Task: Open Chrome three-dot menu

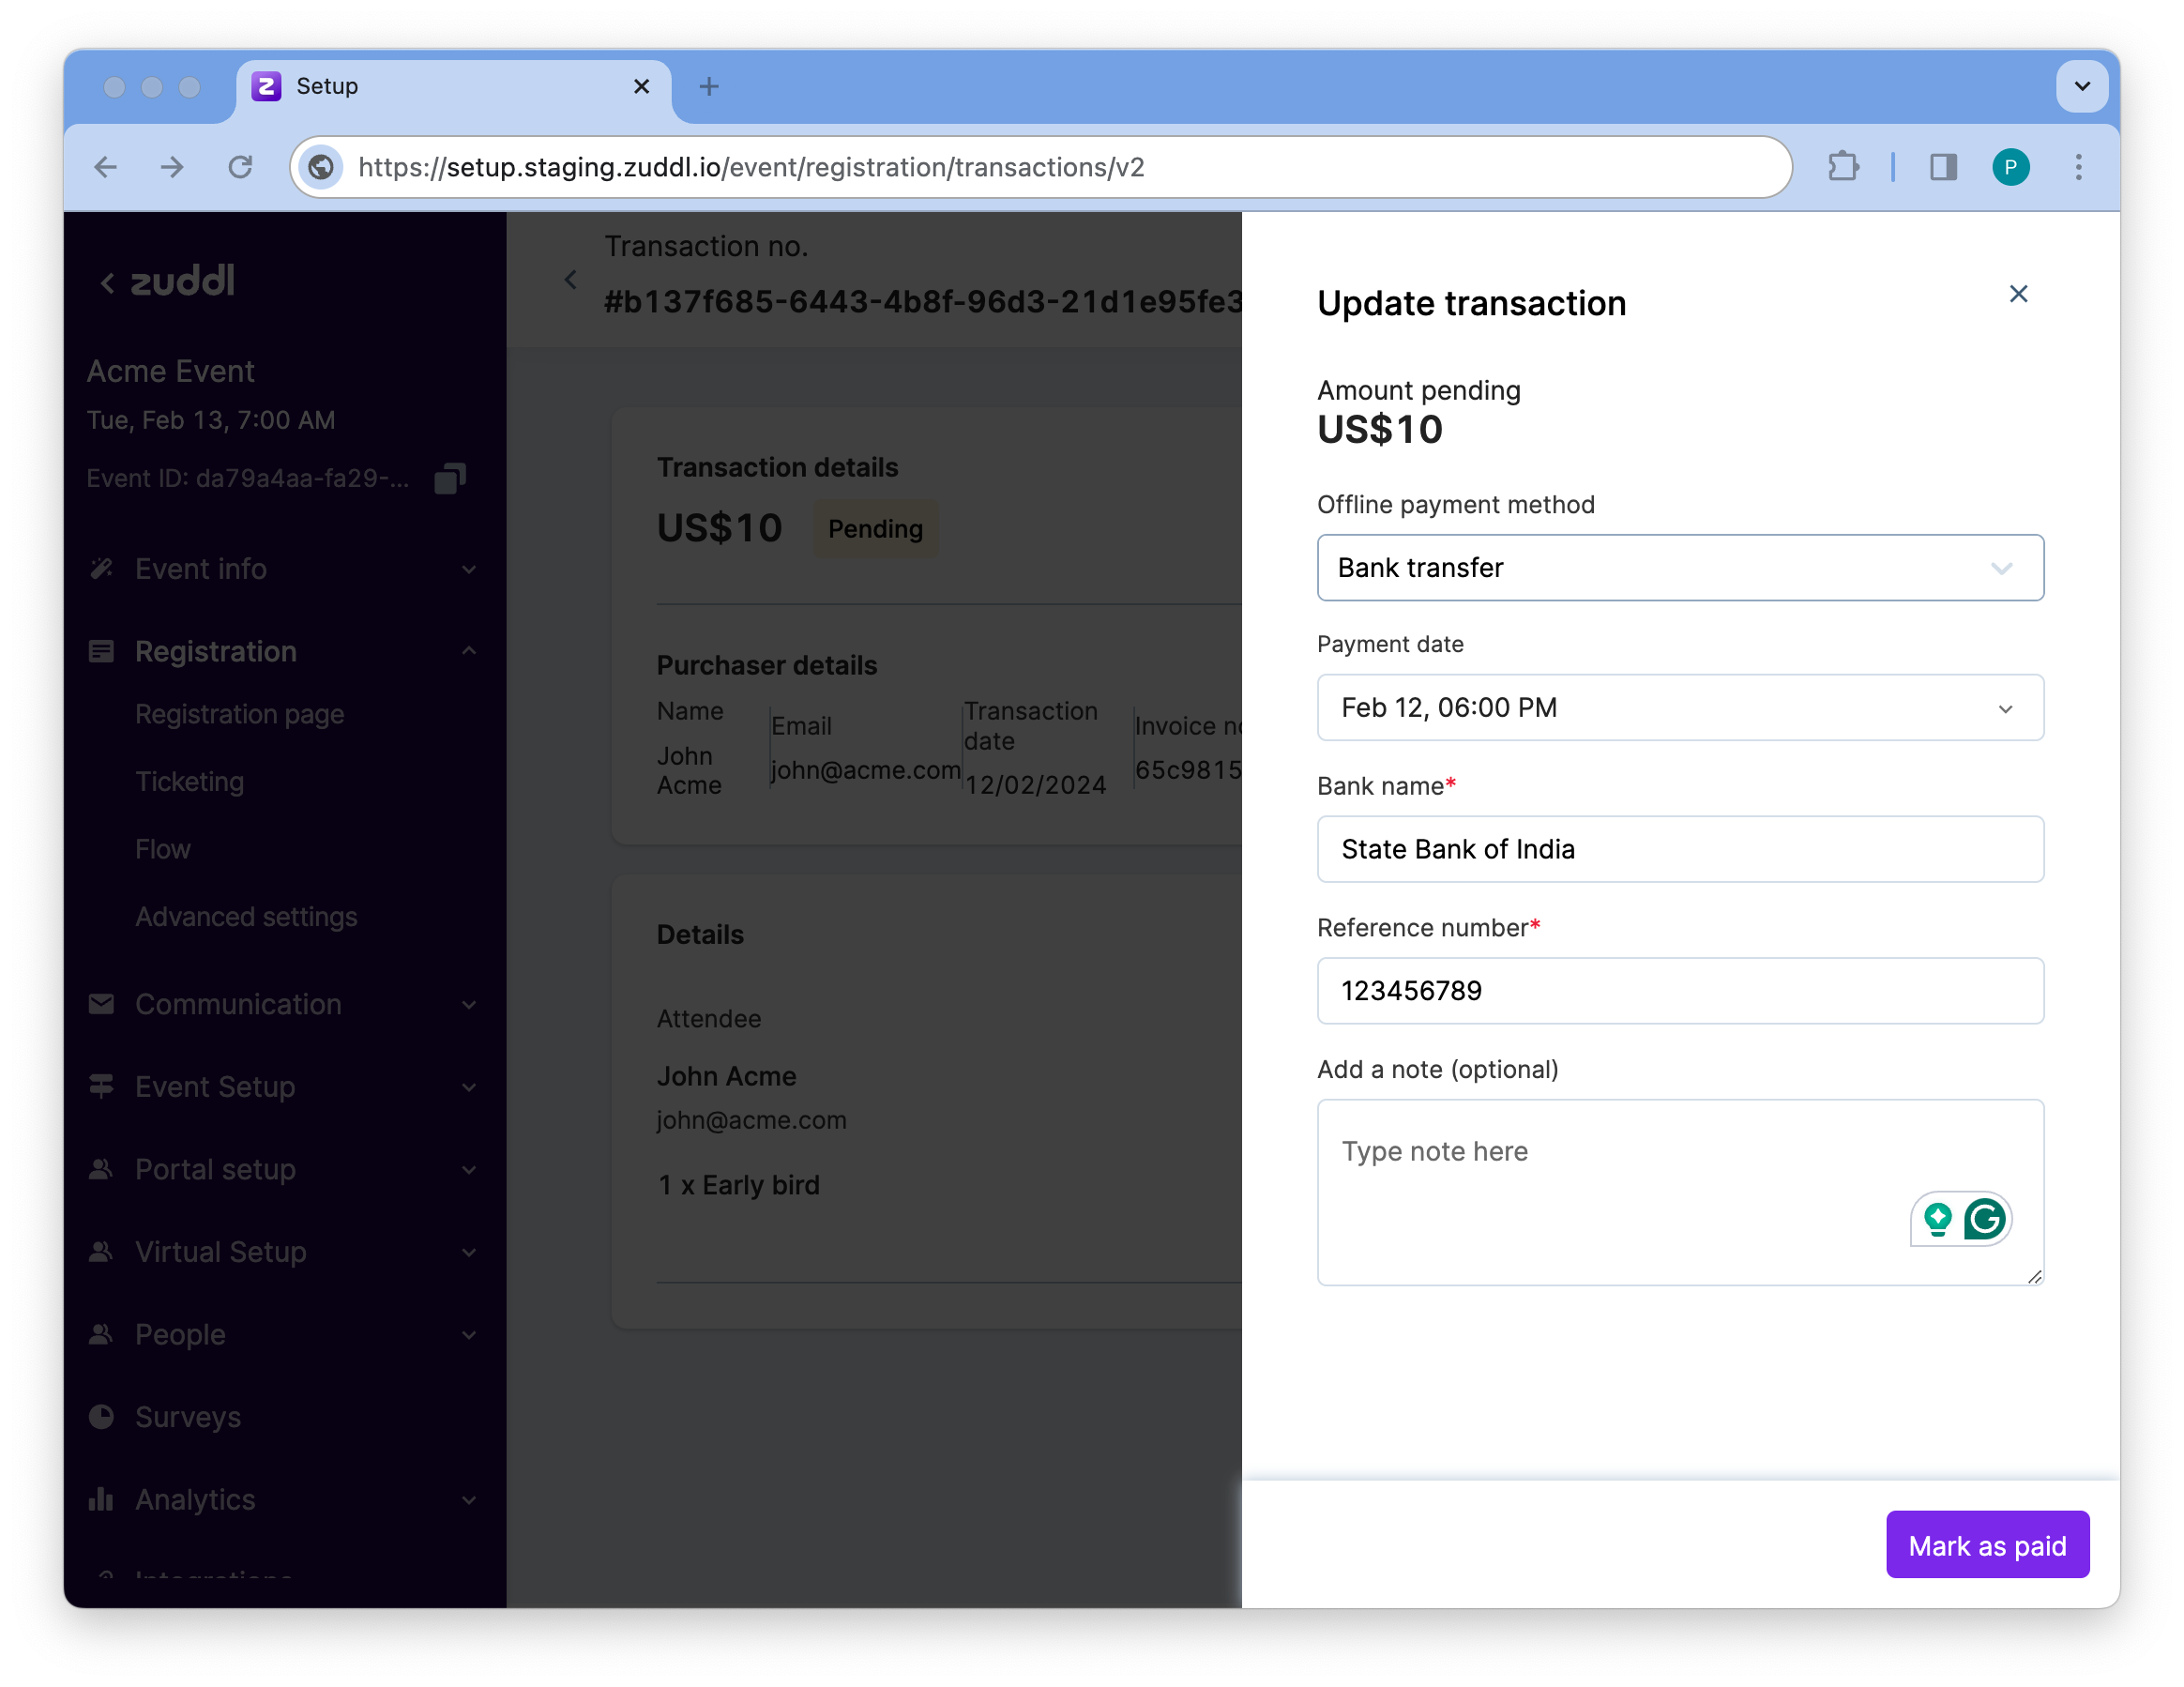Action: [x=2078, y=167]
